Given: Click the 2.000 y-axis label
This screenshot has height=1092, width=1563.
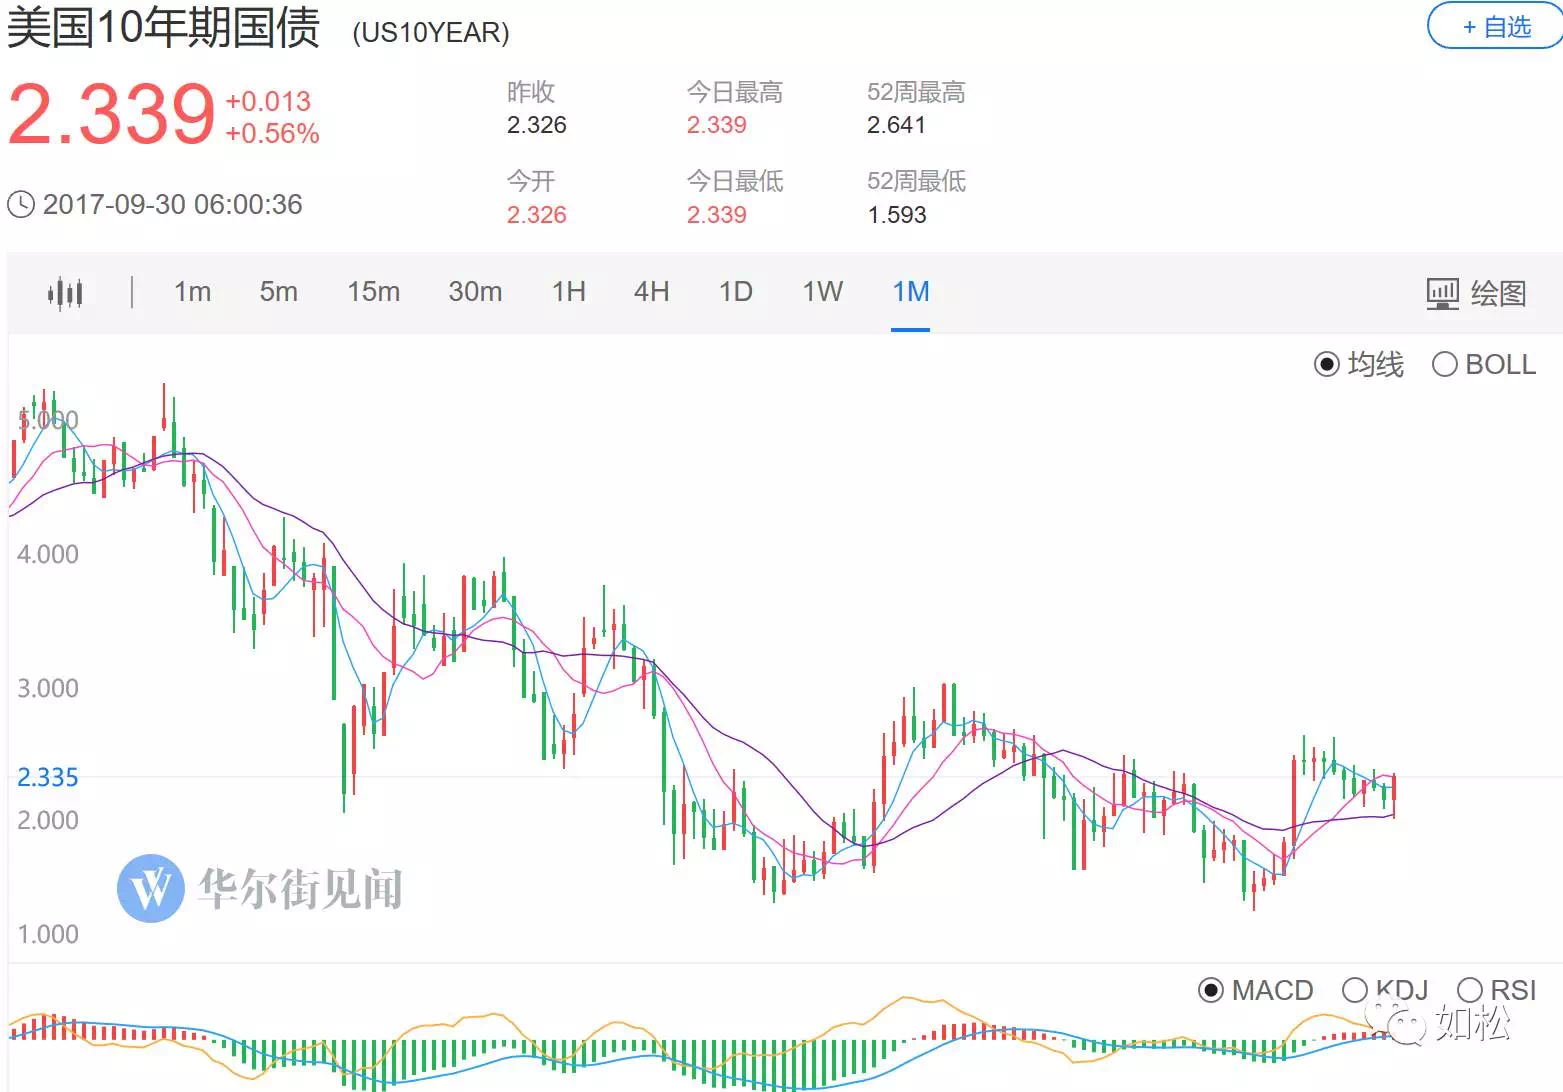Looking at the screenshot, I should [x=48, y=820].
